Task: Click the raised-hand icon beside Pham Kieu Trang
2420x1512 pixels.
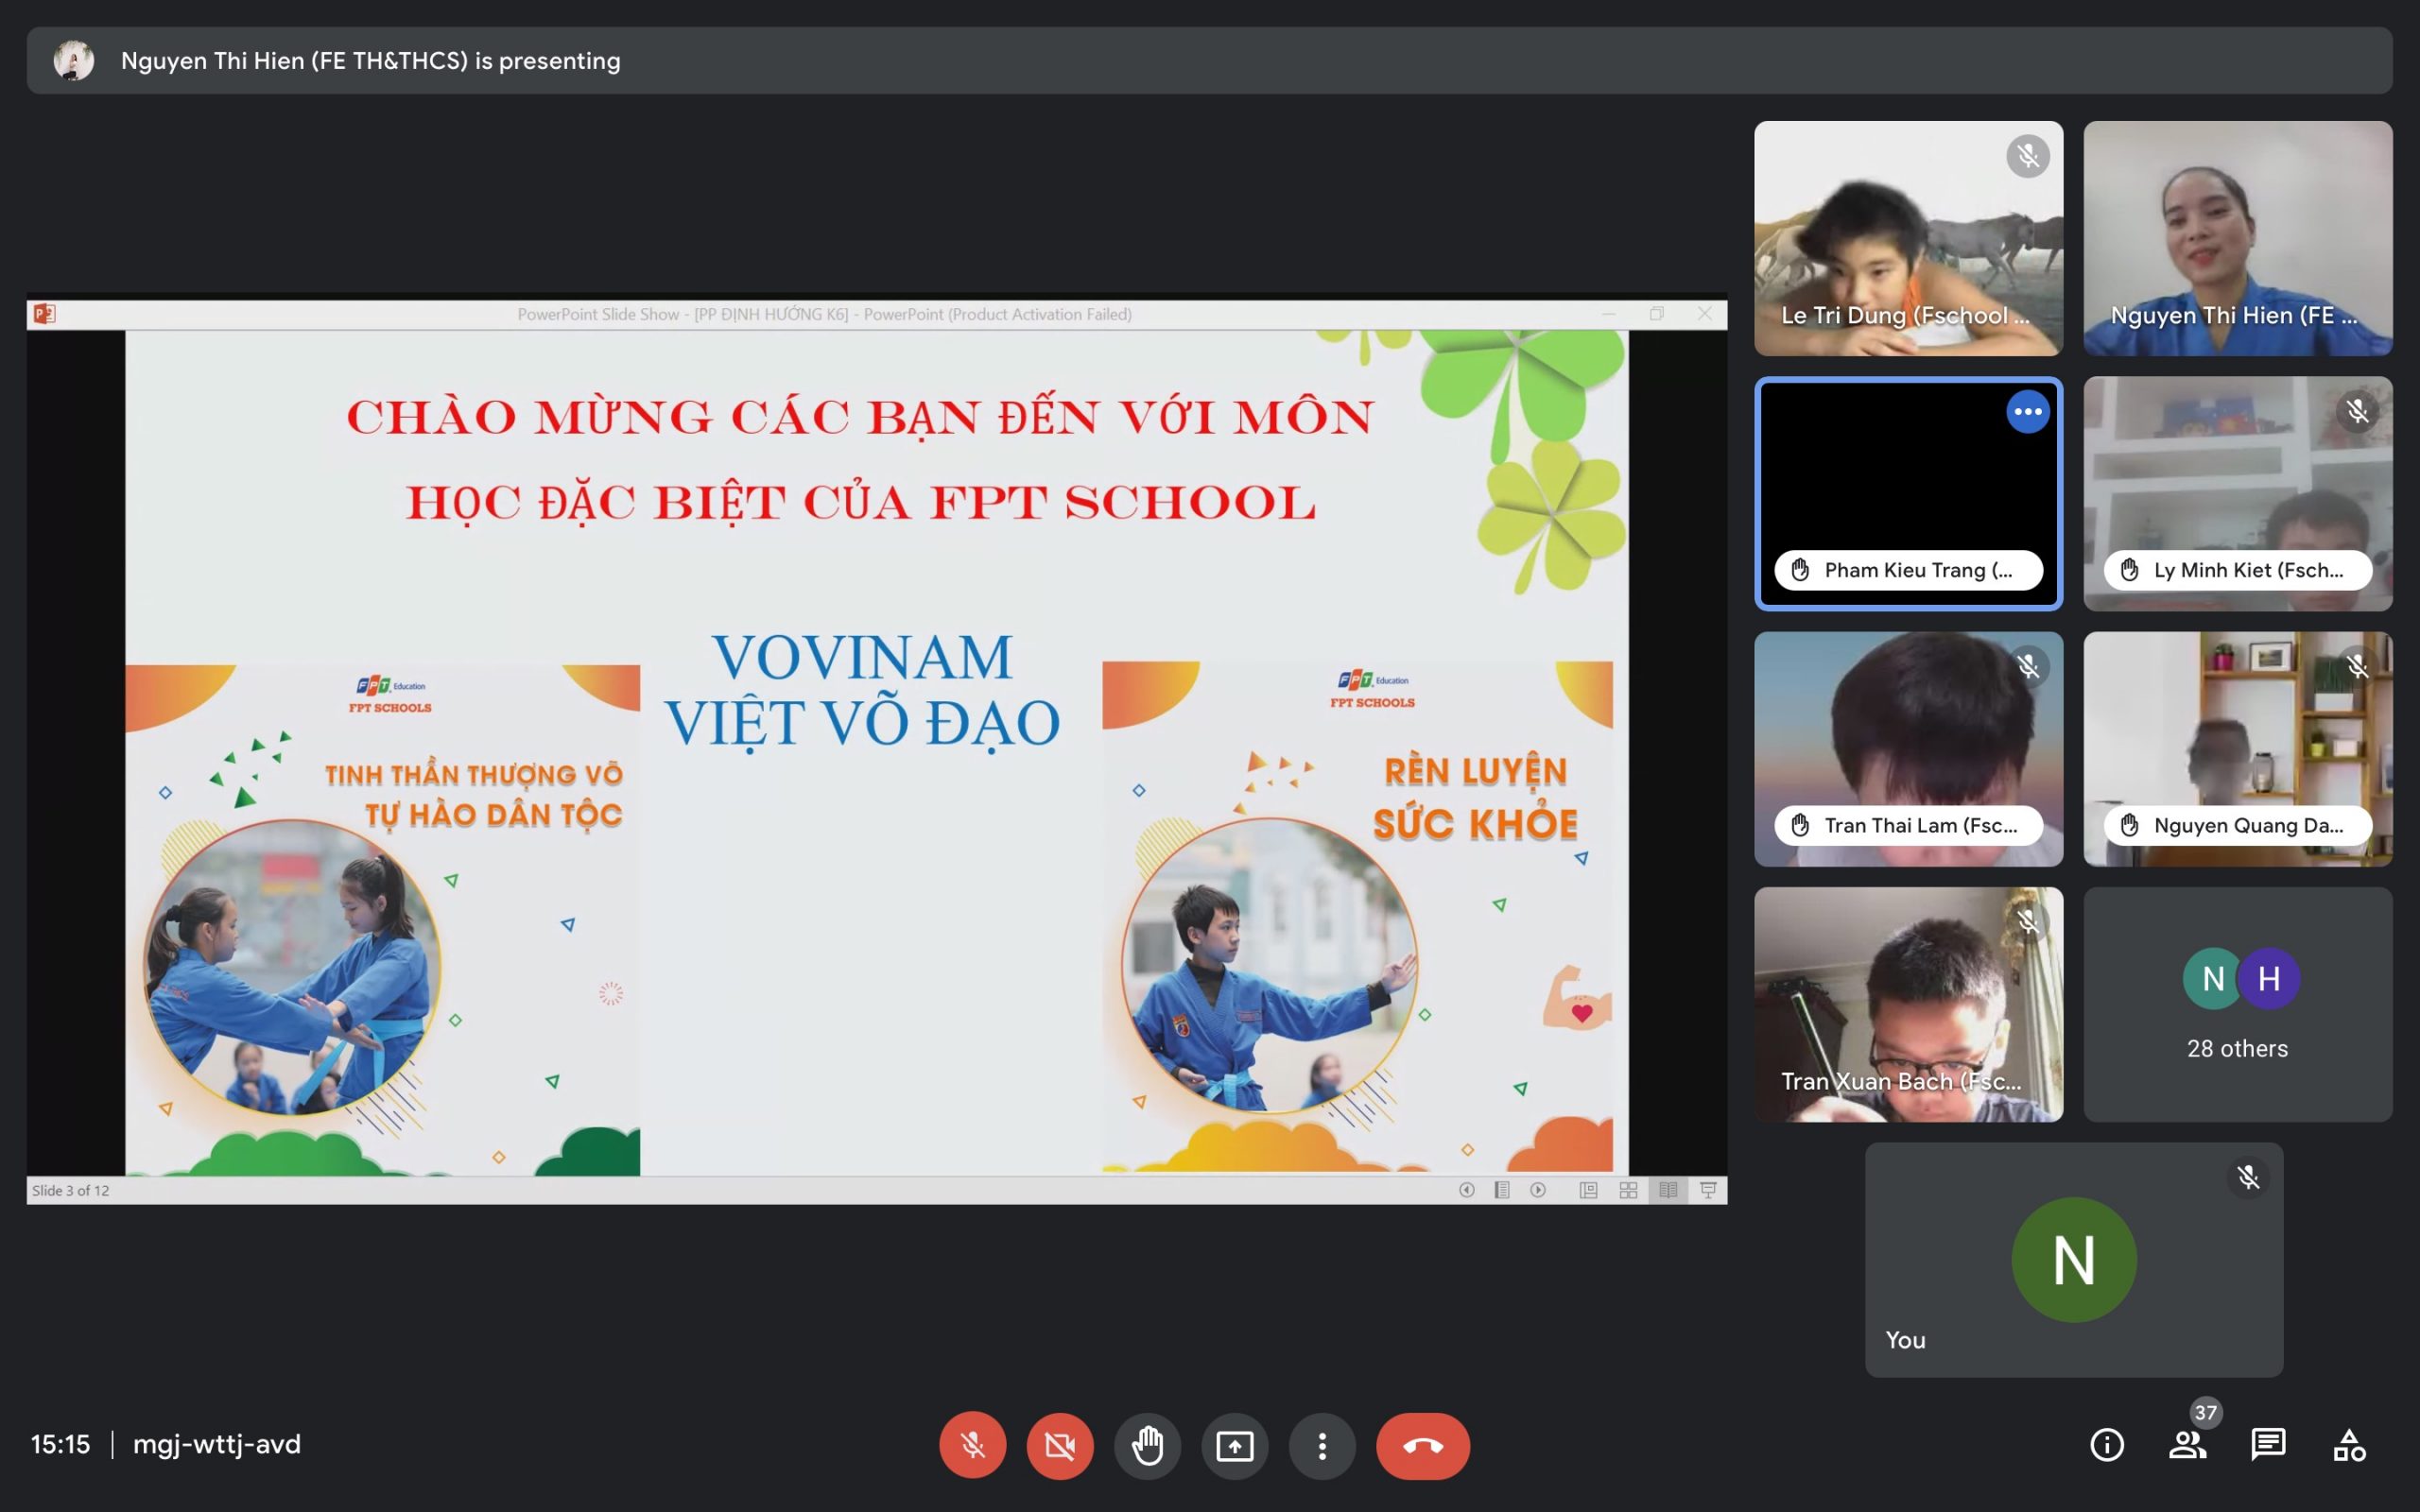Action: click(1800, 570)
